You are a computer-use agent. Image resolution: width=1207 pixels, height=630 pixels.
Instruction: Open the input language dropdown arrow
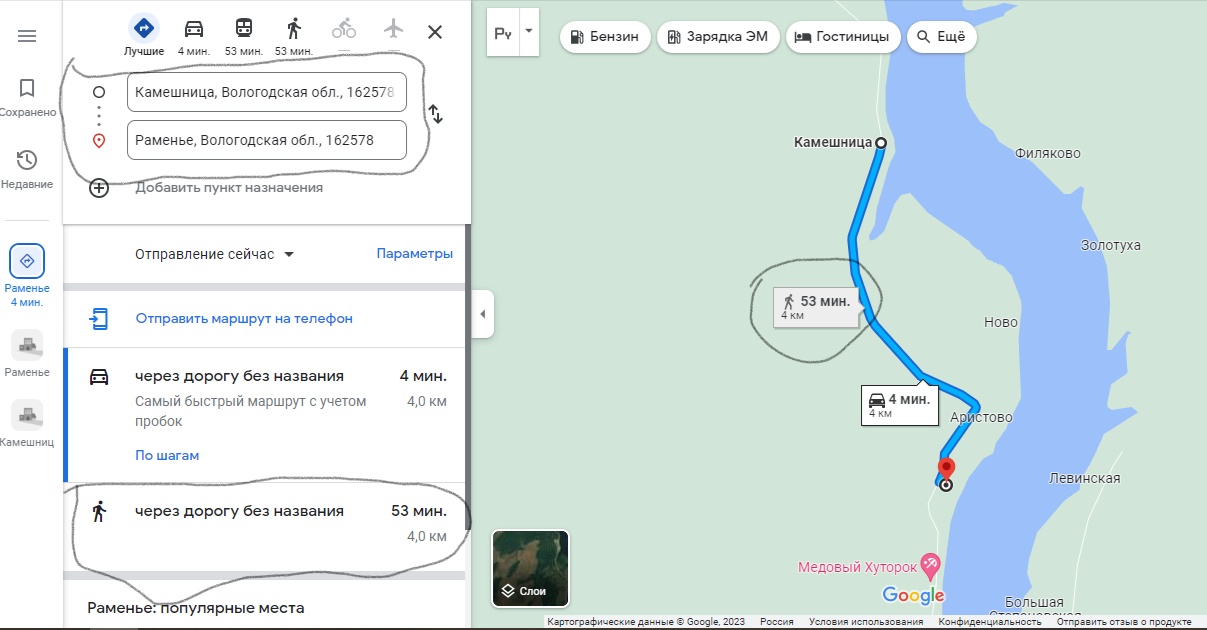coord(529,31)
